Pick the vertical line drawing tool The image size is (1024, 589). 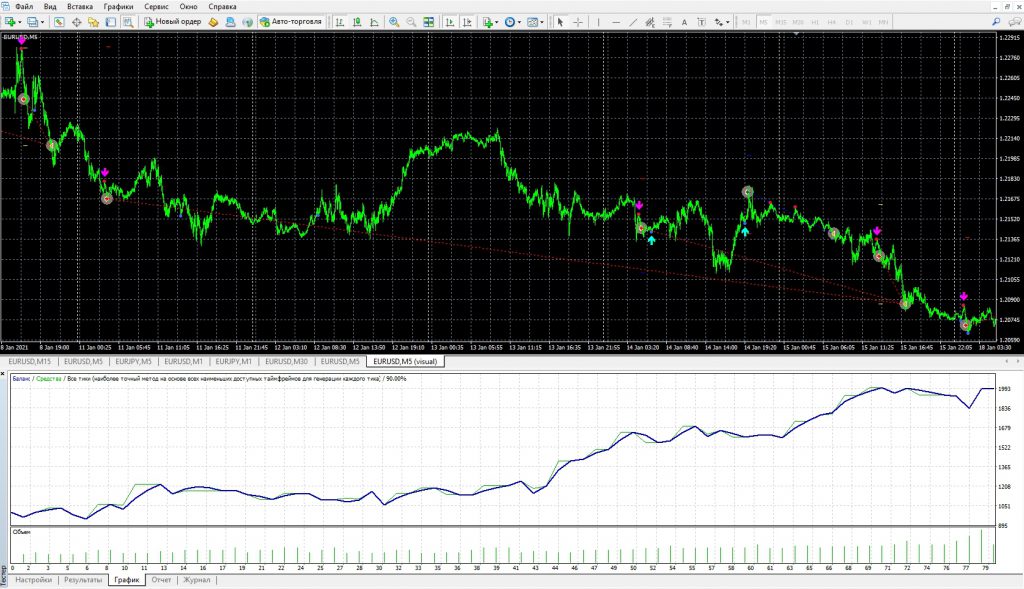[599, 21]
